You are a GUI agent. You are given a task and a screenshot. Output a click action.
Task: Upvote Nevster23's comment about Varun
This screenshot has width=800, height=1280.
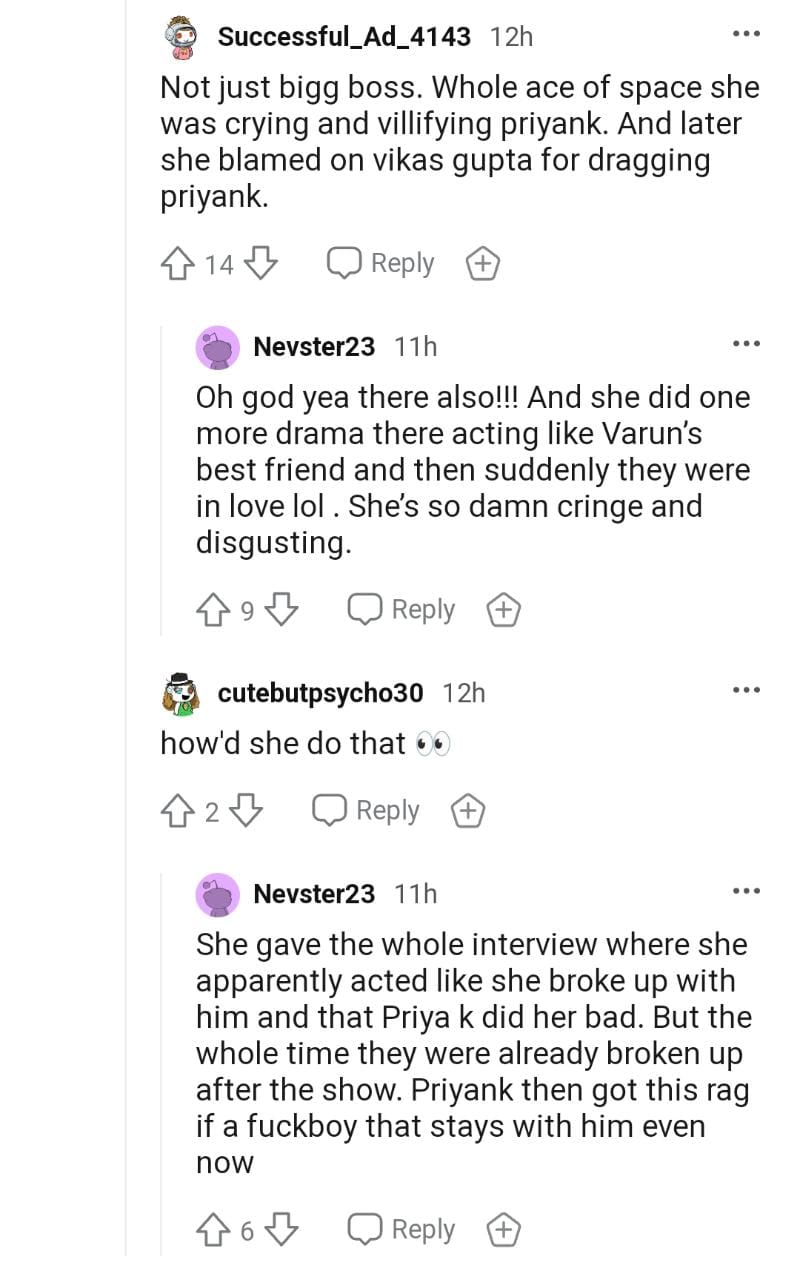click(x=214, y=609)
